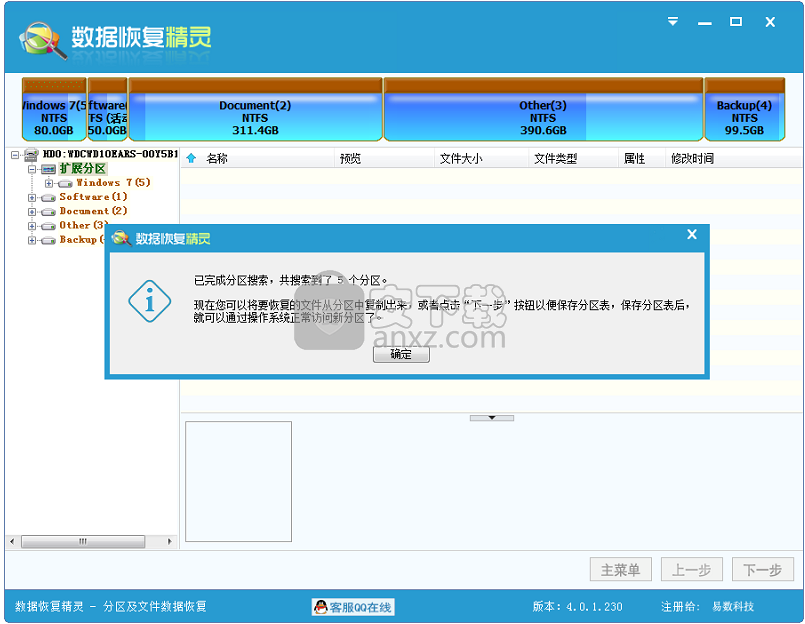Click the 主菜单 button
Screen dimensions: 805x624
click(x=621, y=570)
